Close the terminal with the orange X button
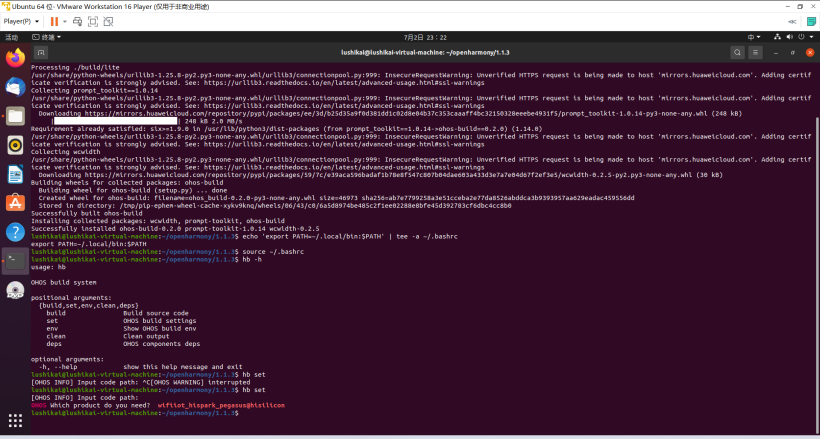The width and height of the screenshot is (820, 439). (810, 52)
